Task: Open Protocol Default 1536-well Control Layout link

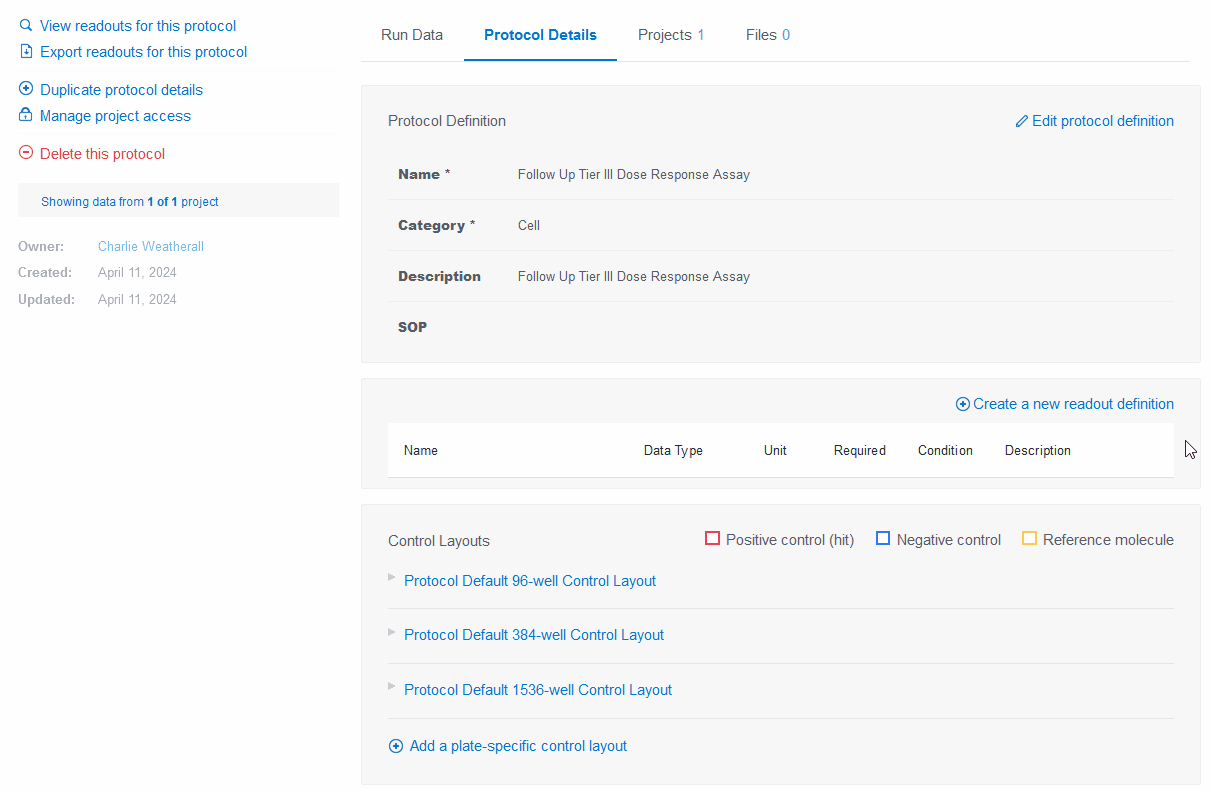Action: (x=538, y=690)
